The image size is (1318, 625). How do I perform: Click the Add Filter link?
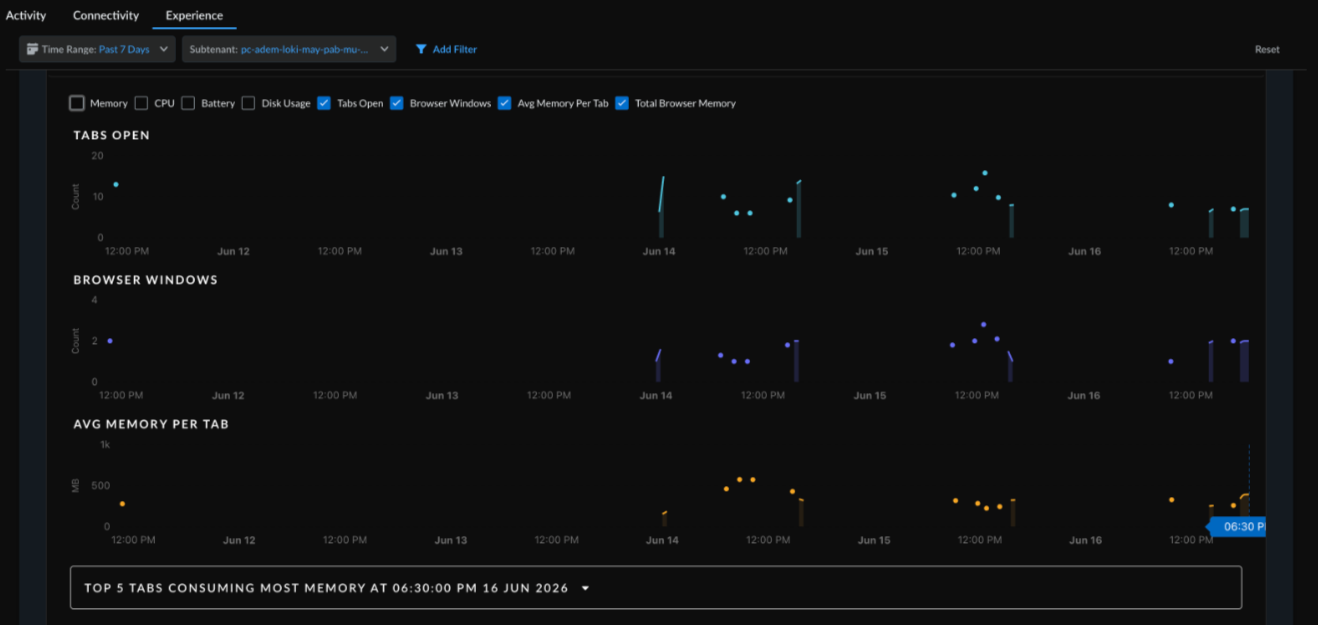(x=455, y=49)
